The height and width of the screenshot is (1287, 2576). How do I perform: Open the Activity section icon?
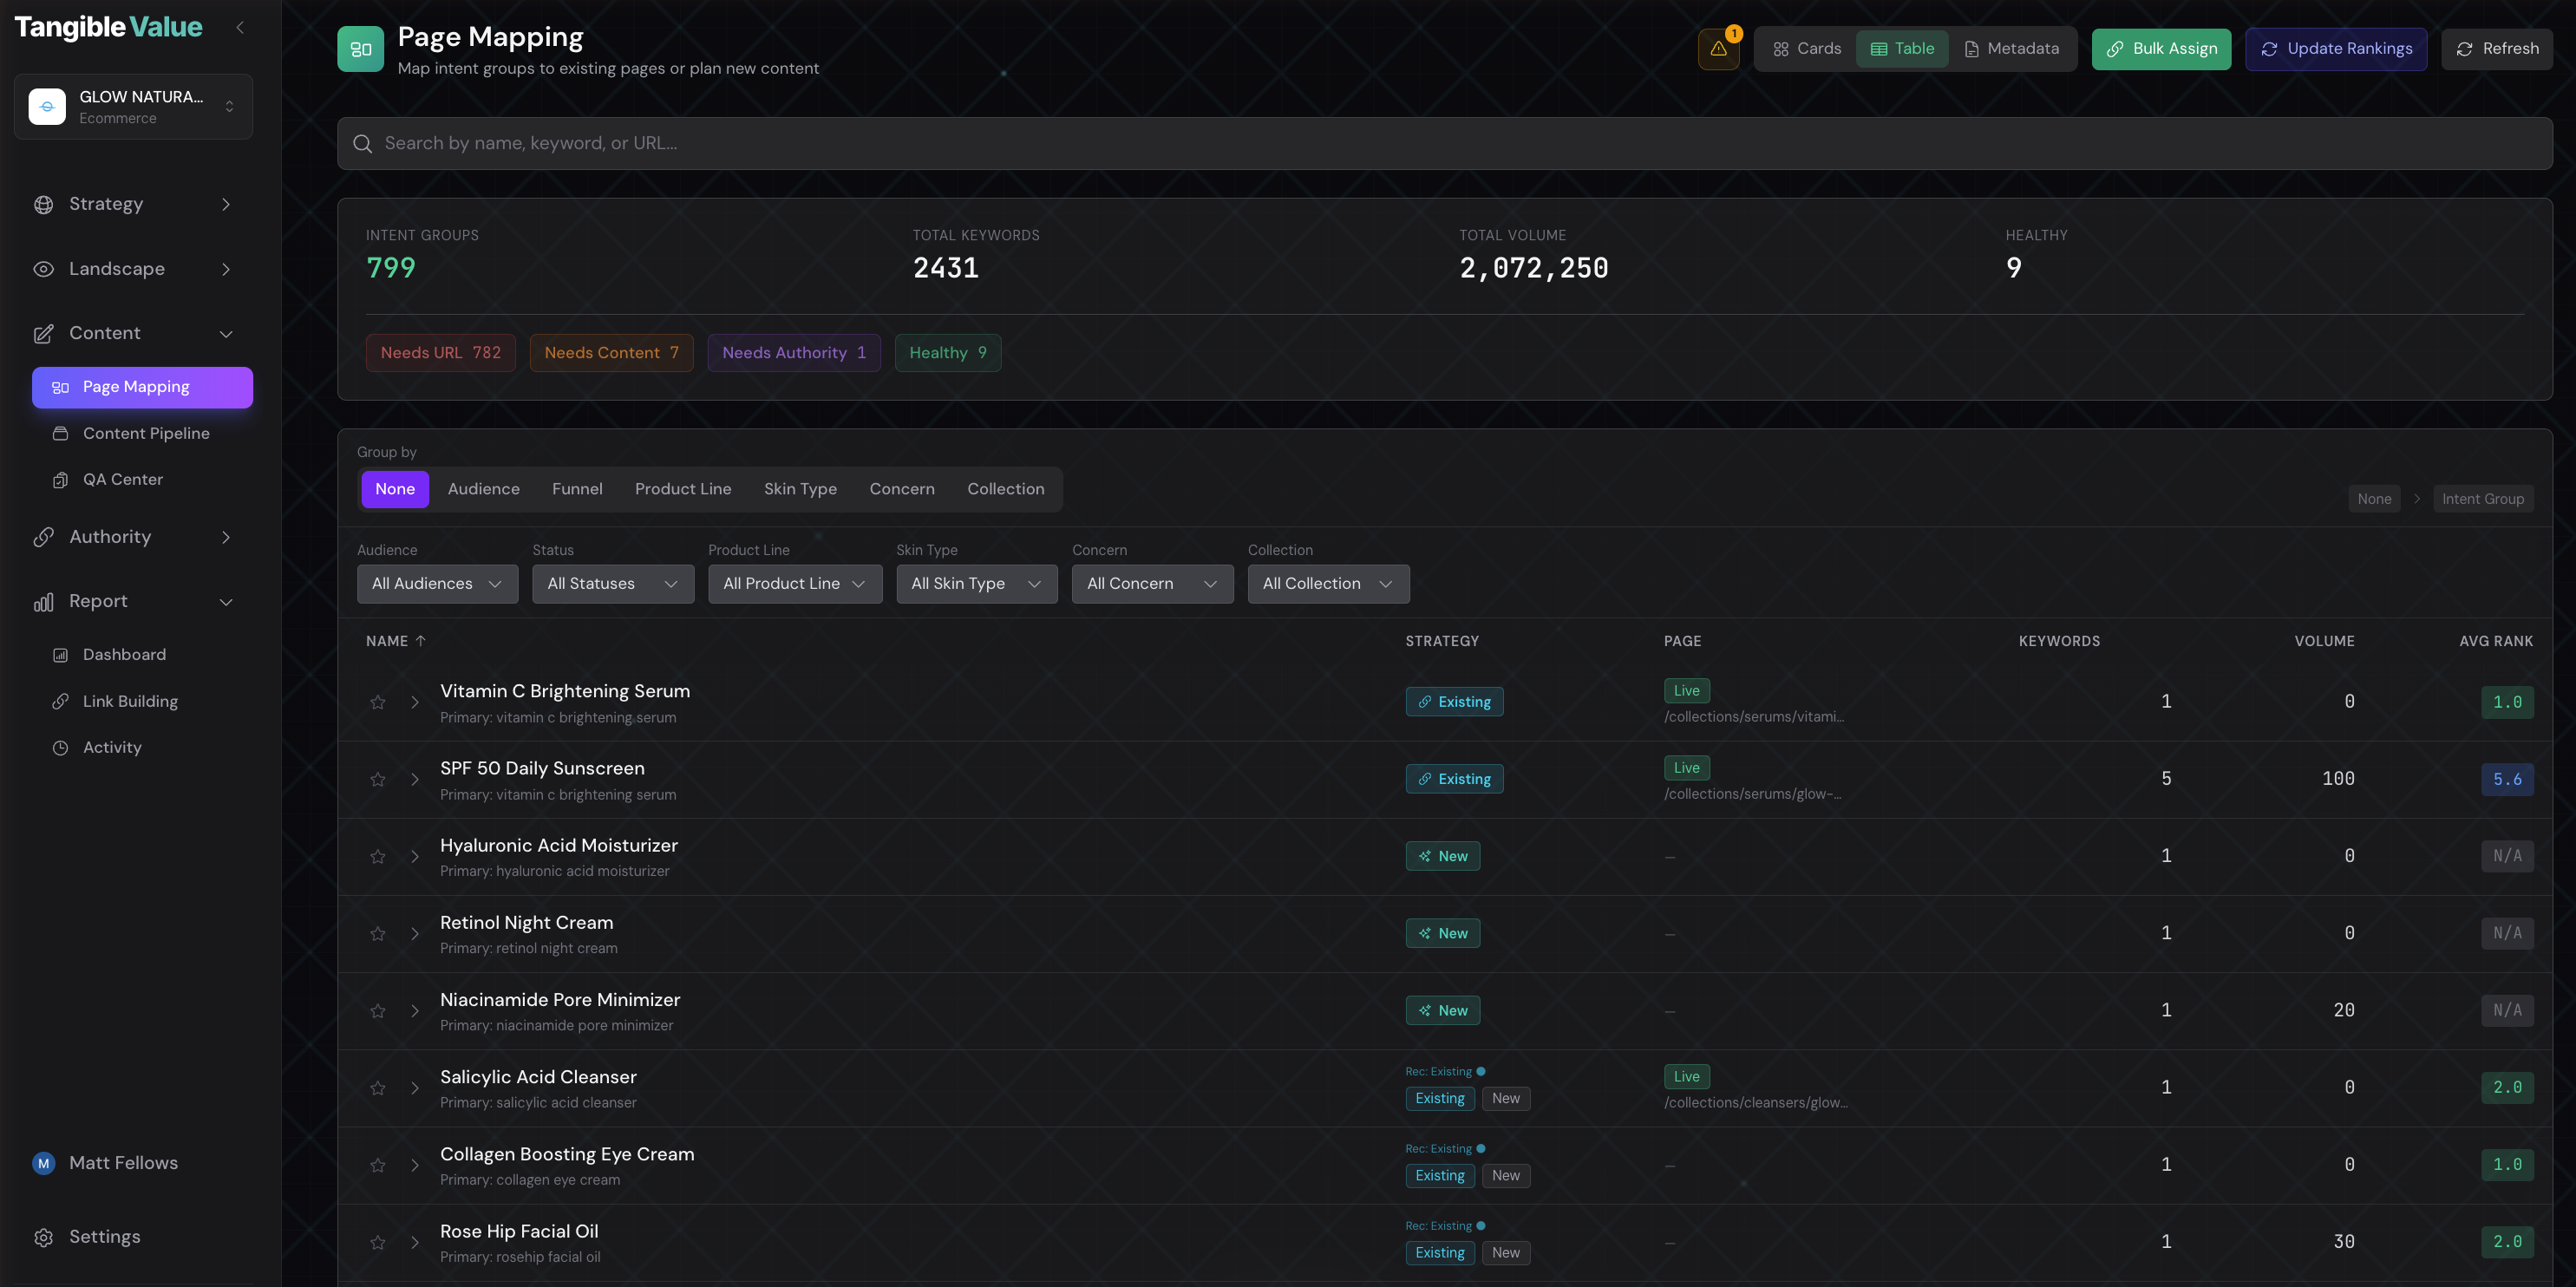61,747
